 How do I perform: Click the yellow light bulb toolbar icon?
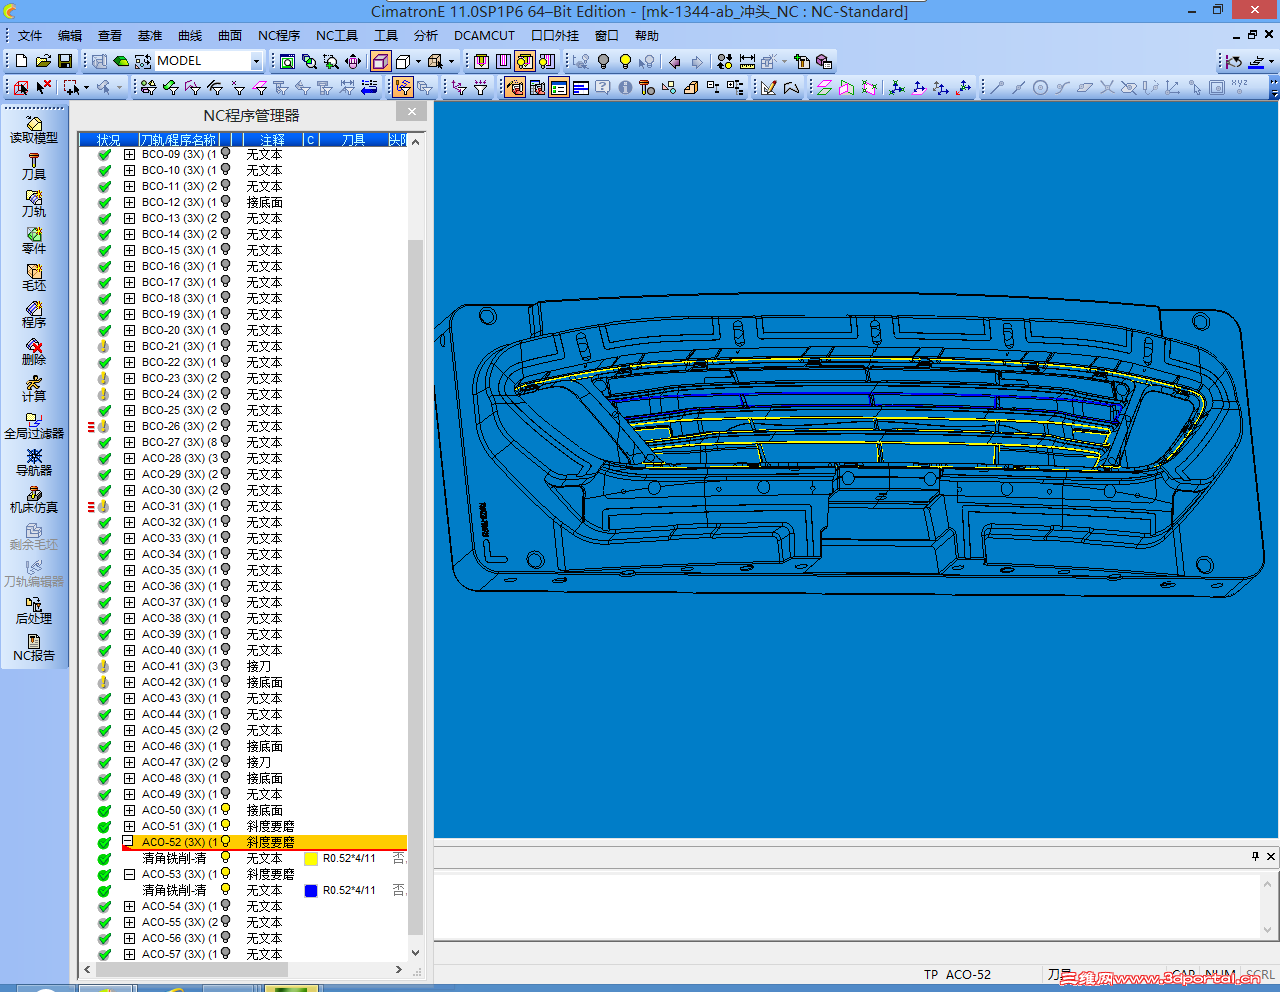pos(626,61)
